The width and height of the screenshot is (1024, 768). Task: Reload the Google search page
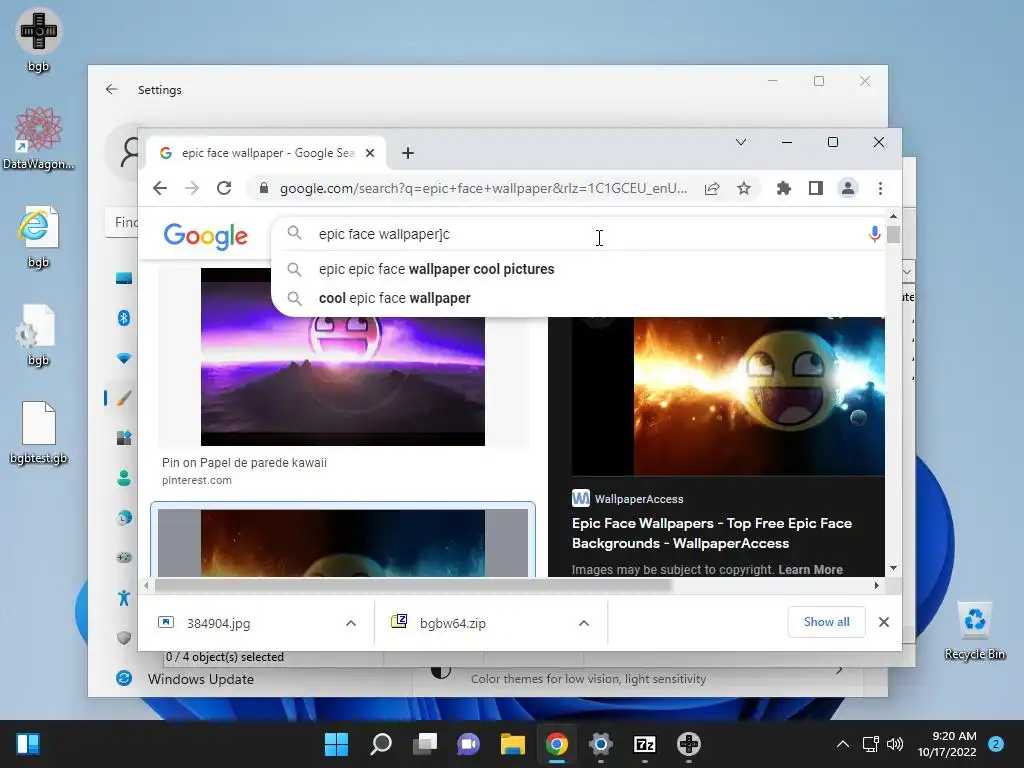coord(224,189)
